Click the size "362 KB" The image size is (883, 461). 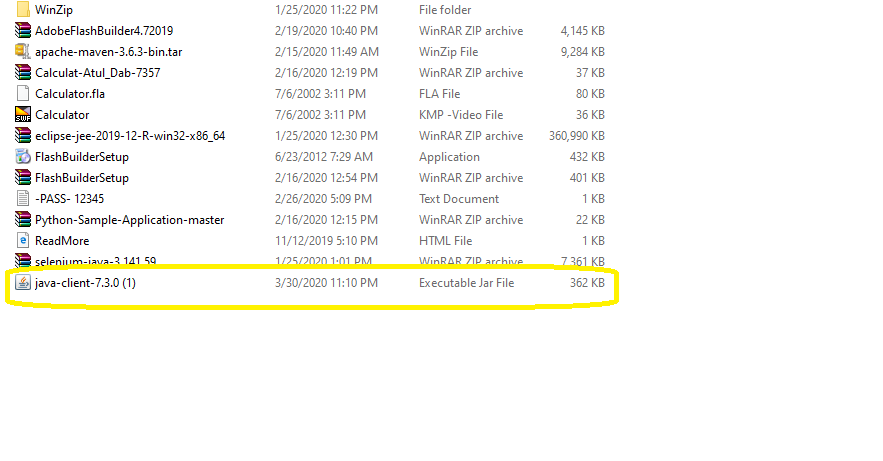[x=587, y=283]
